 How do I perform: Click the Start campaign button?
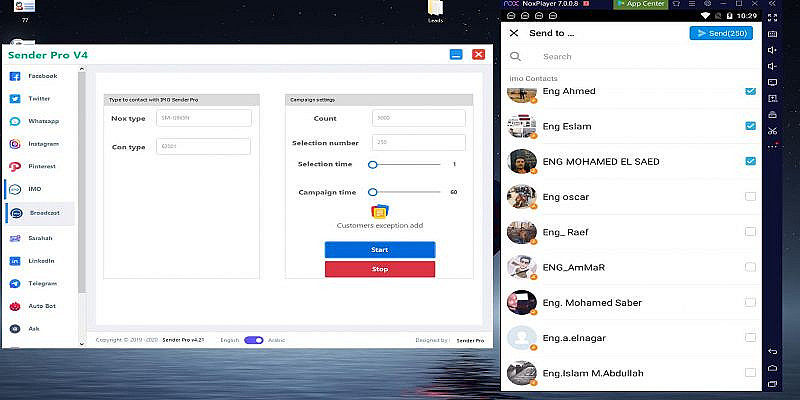tap(380, 250)
